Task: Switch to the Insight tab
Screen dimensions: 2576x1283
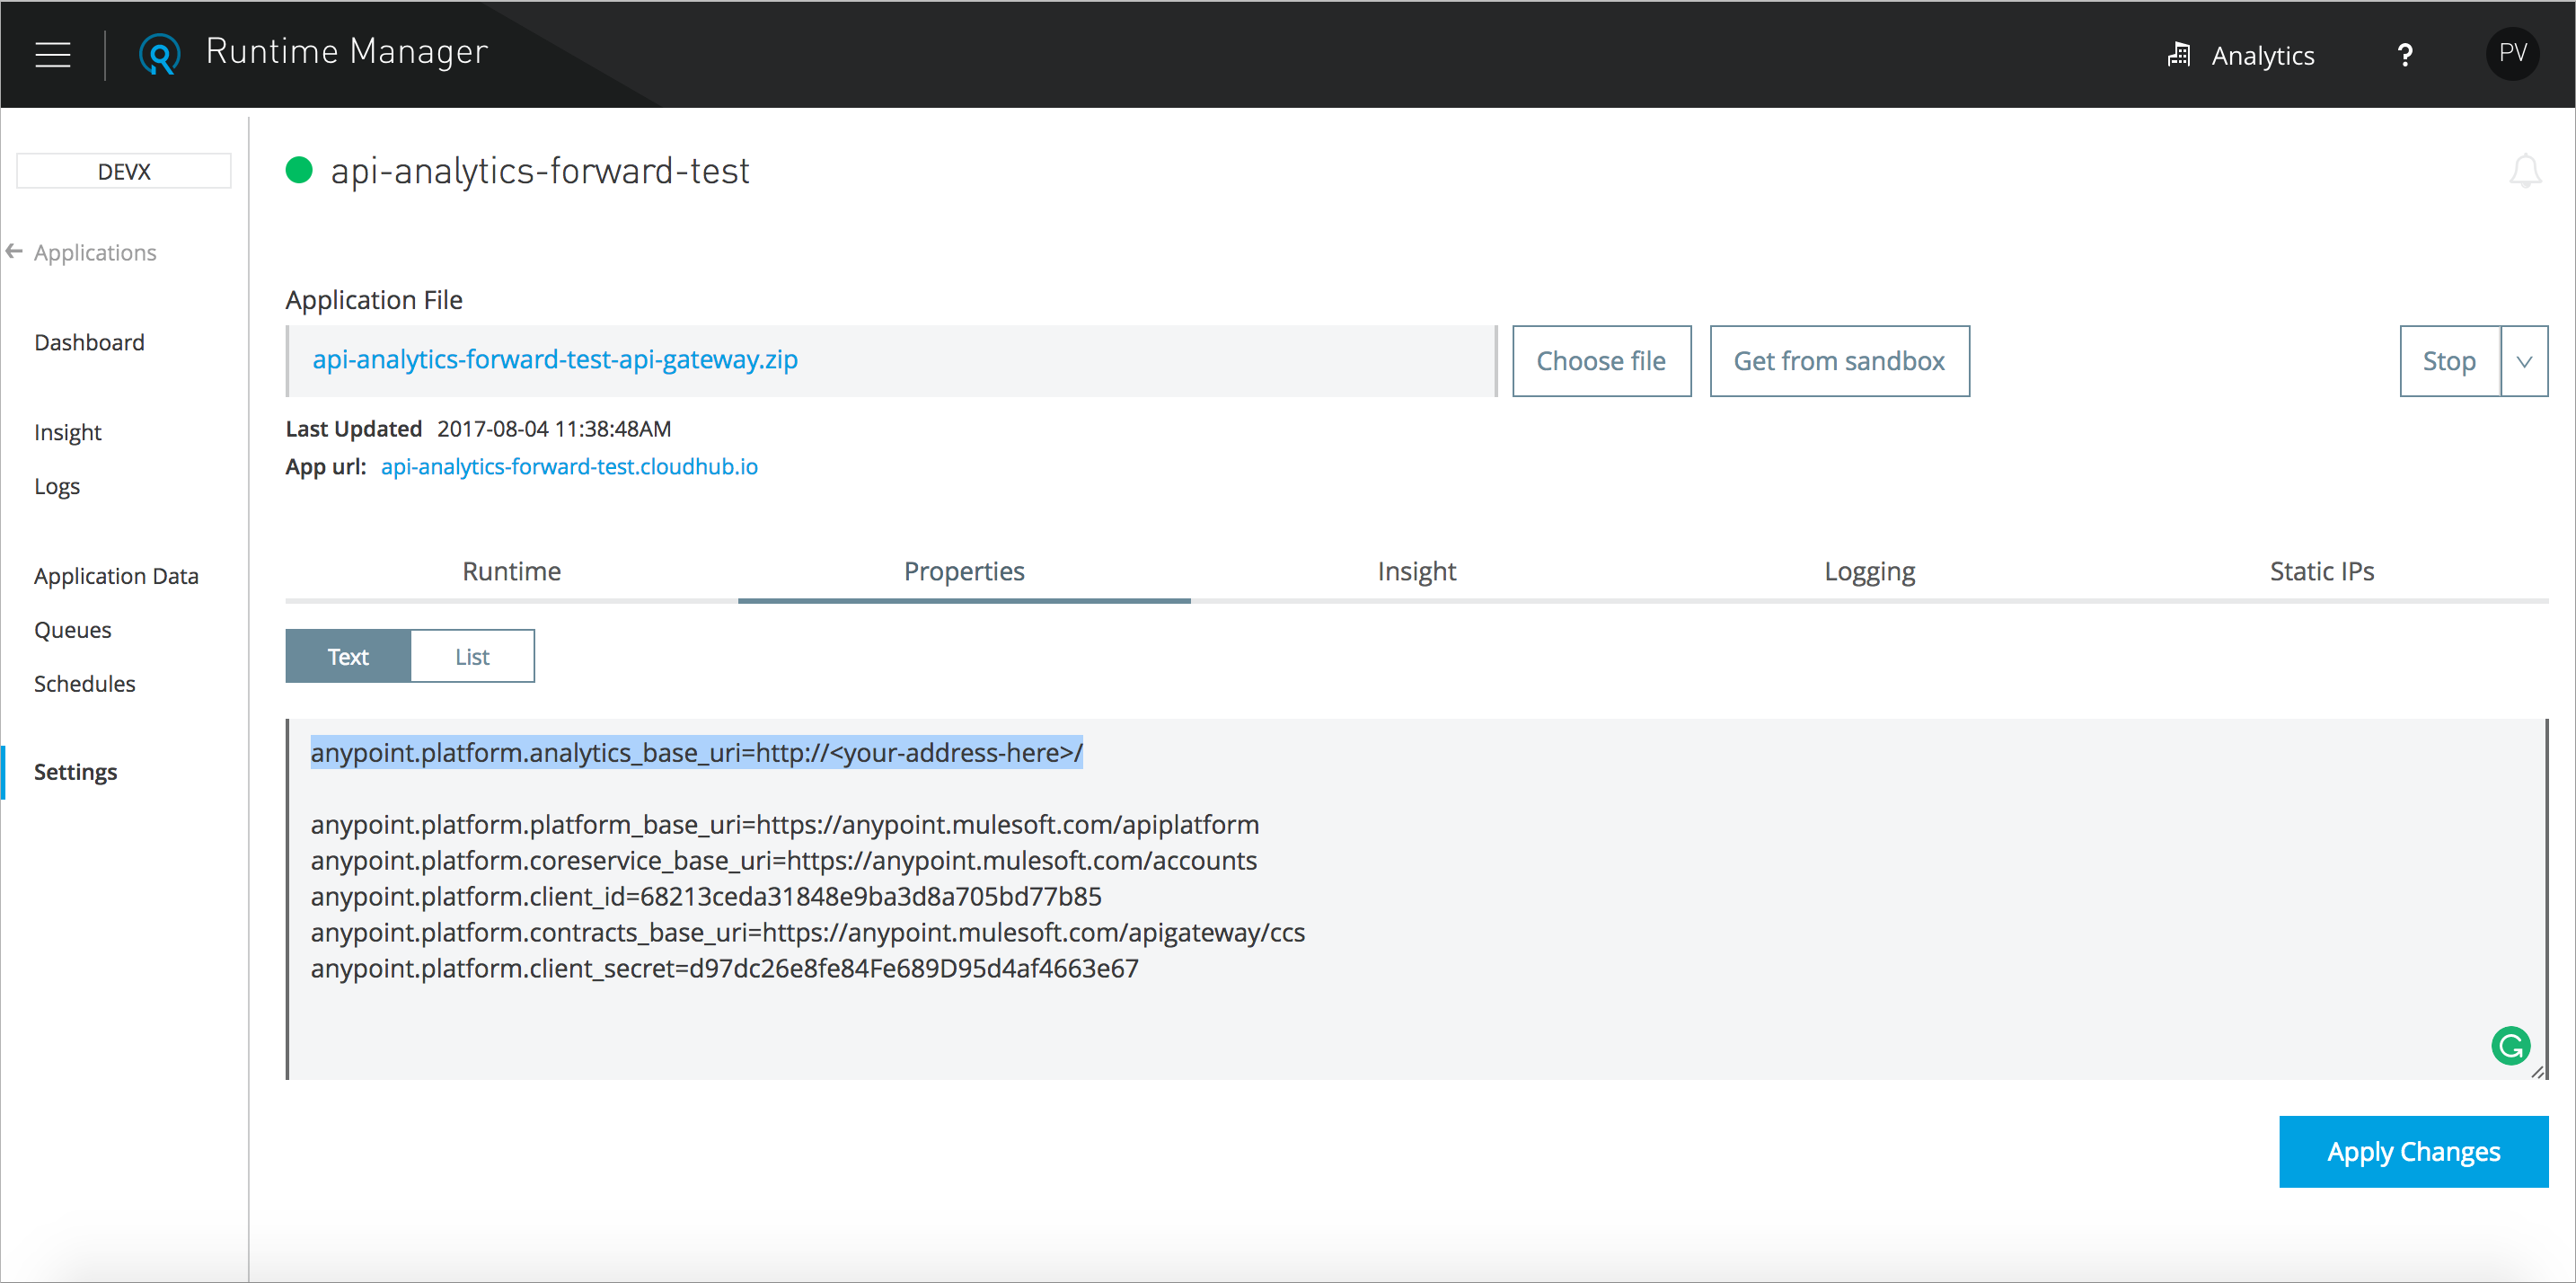Action: (1417, 570)
